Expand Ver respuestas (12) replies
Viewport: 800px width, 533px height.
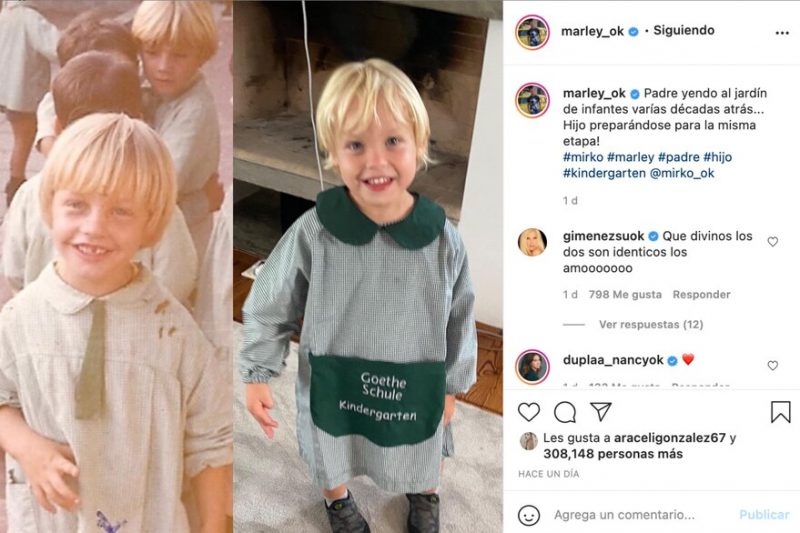[651, 324]
